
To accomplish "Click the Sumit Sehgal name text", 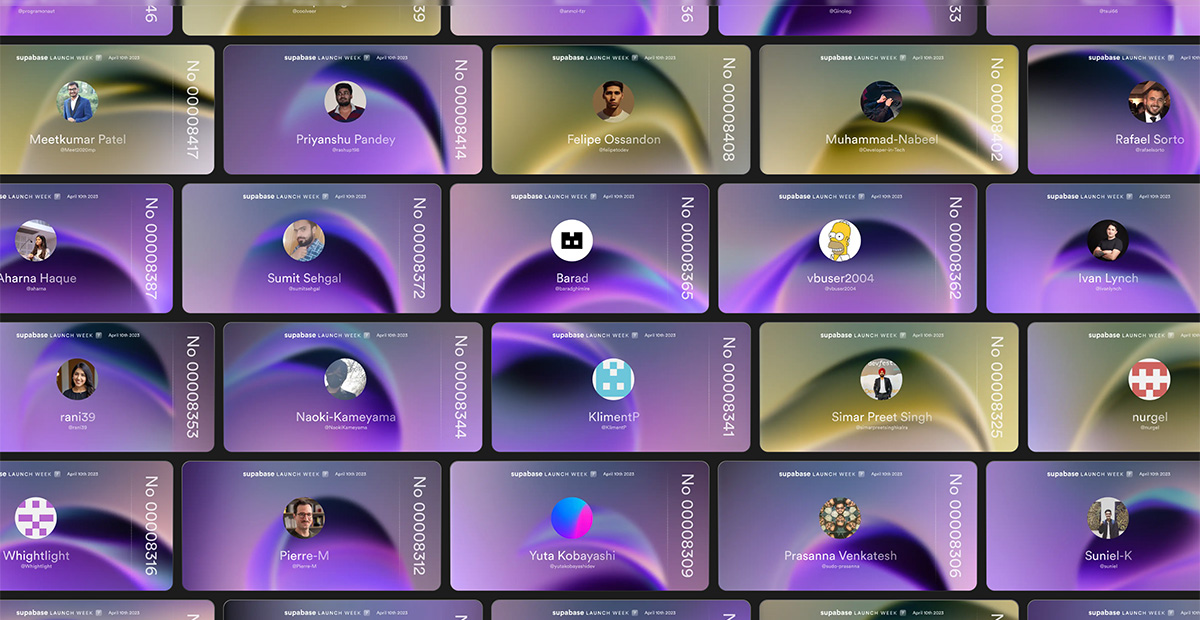I will pyautogui.click(x=304, y=278).
